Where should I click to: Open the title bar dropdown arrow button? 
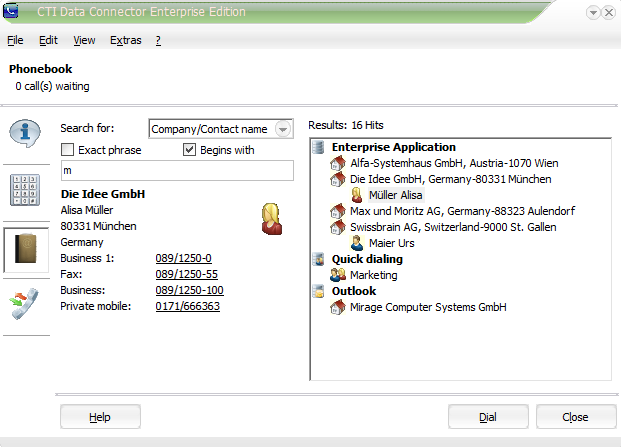coord(594,12)
